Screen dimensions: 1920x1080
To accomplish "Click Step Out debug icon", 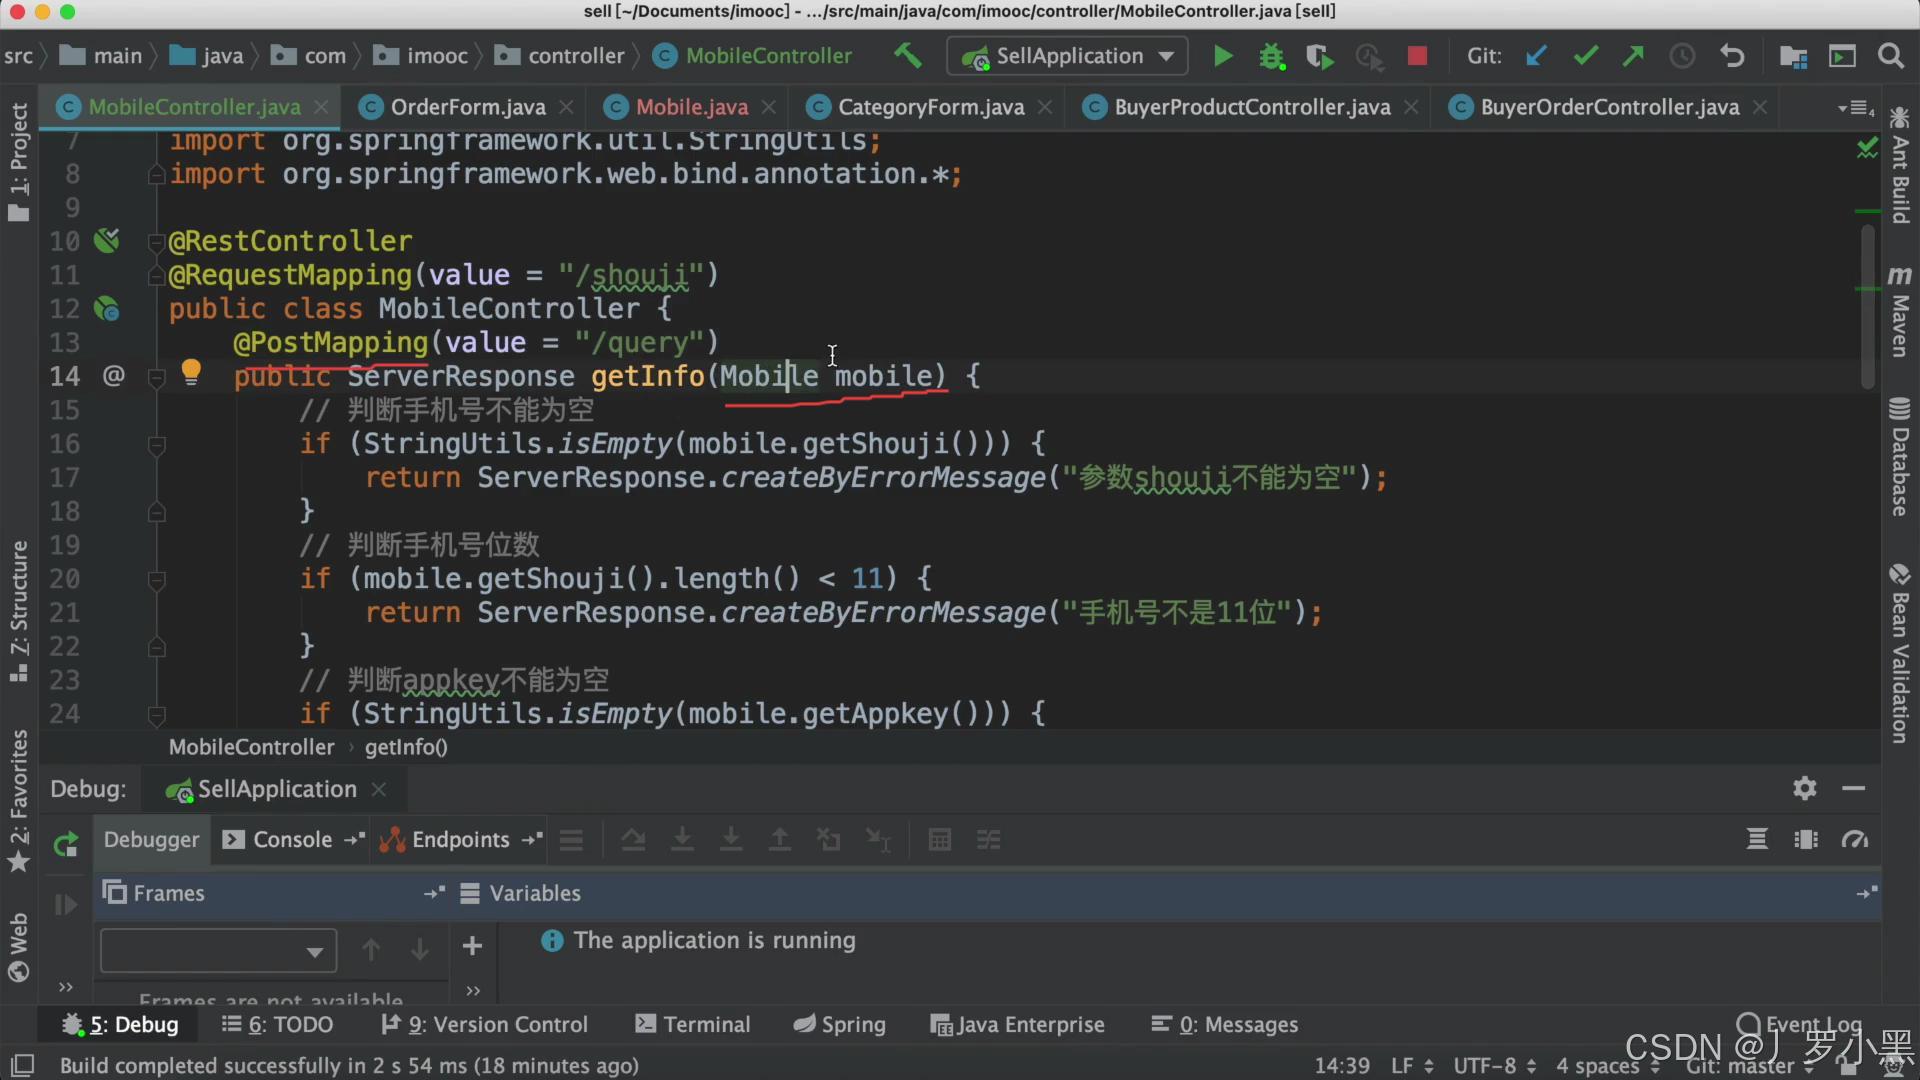I will click(779, 840).
